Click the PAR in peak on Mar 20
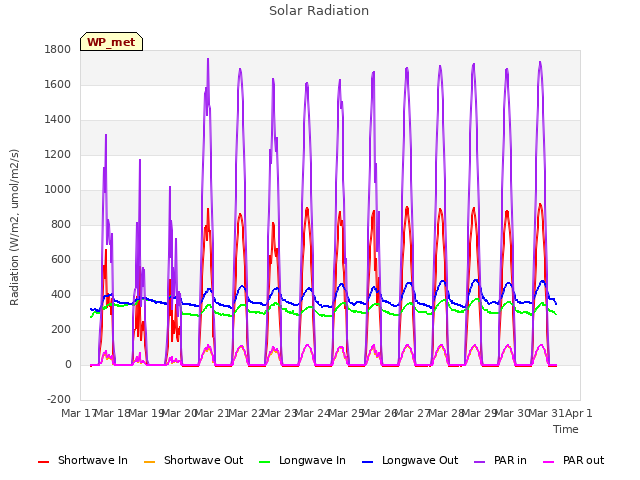This screenshot has width=640, height=480. click(208, 59)
